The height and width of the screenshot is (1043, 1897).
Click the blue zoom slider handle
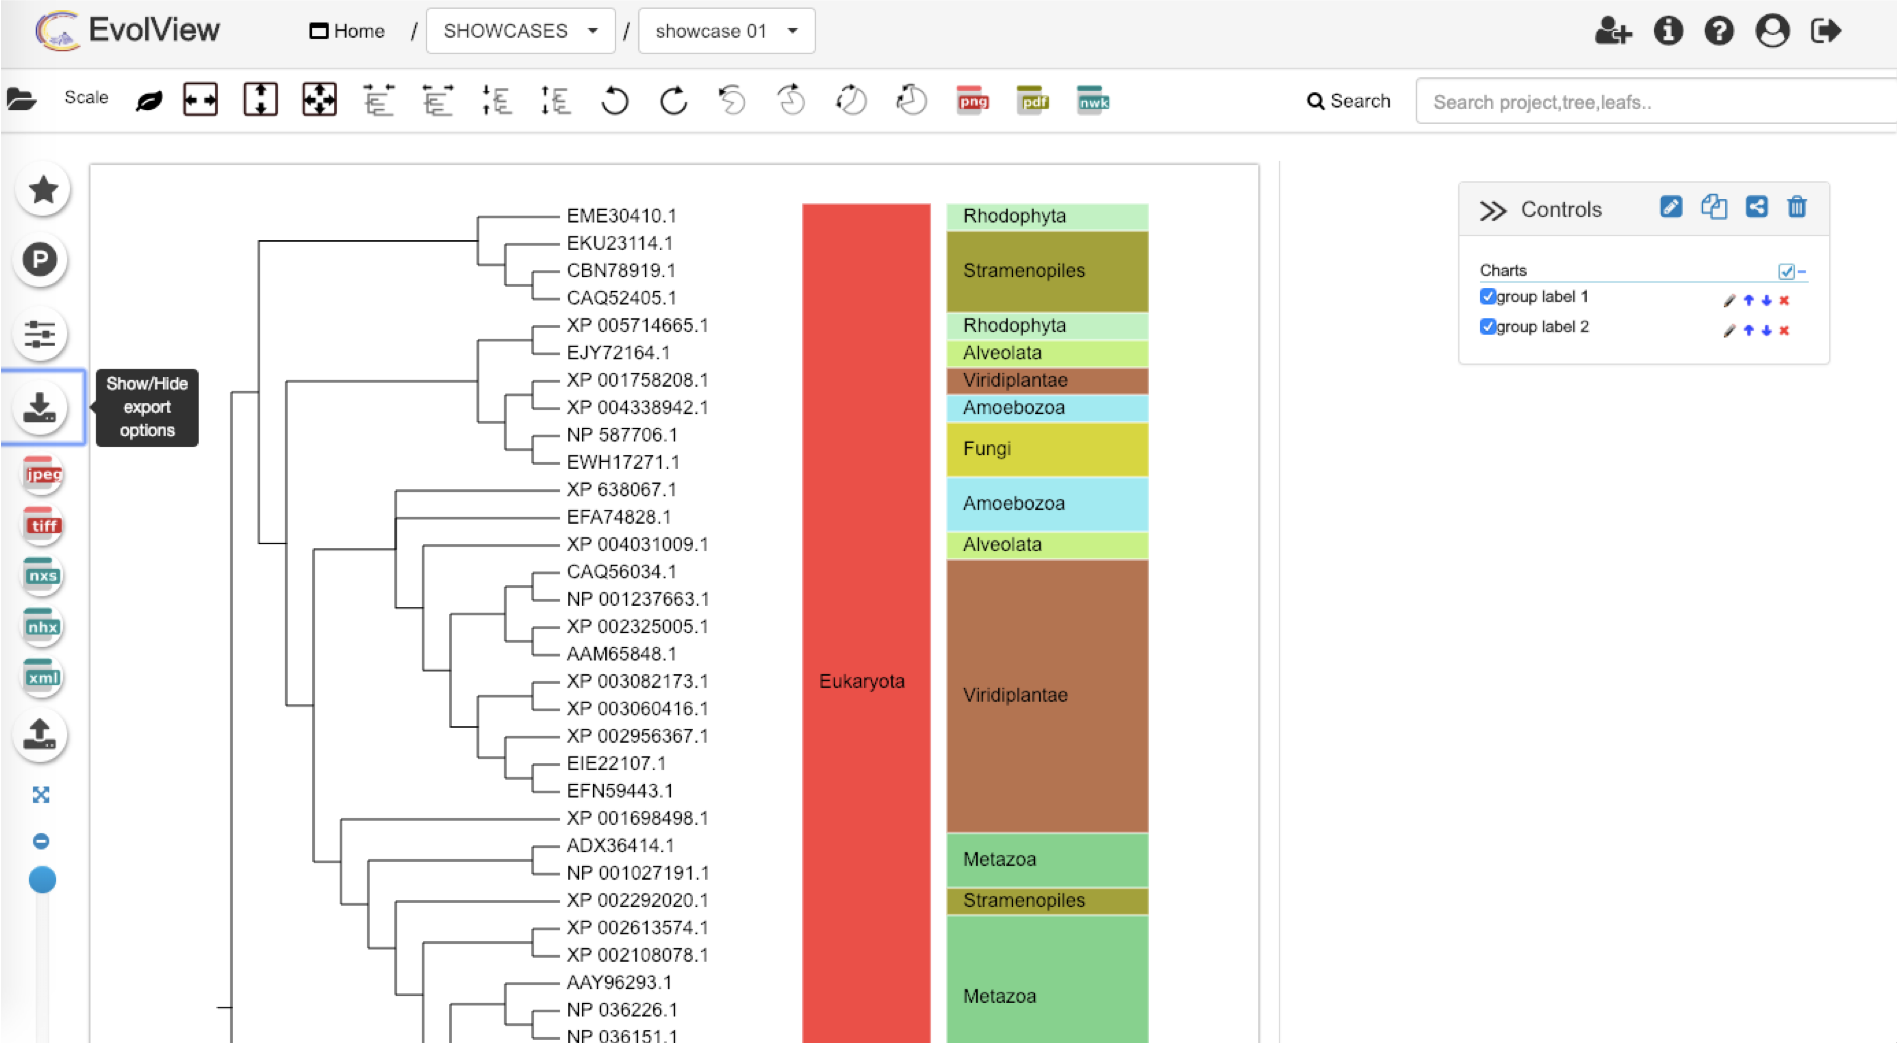(42, 880)
